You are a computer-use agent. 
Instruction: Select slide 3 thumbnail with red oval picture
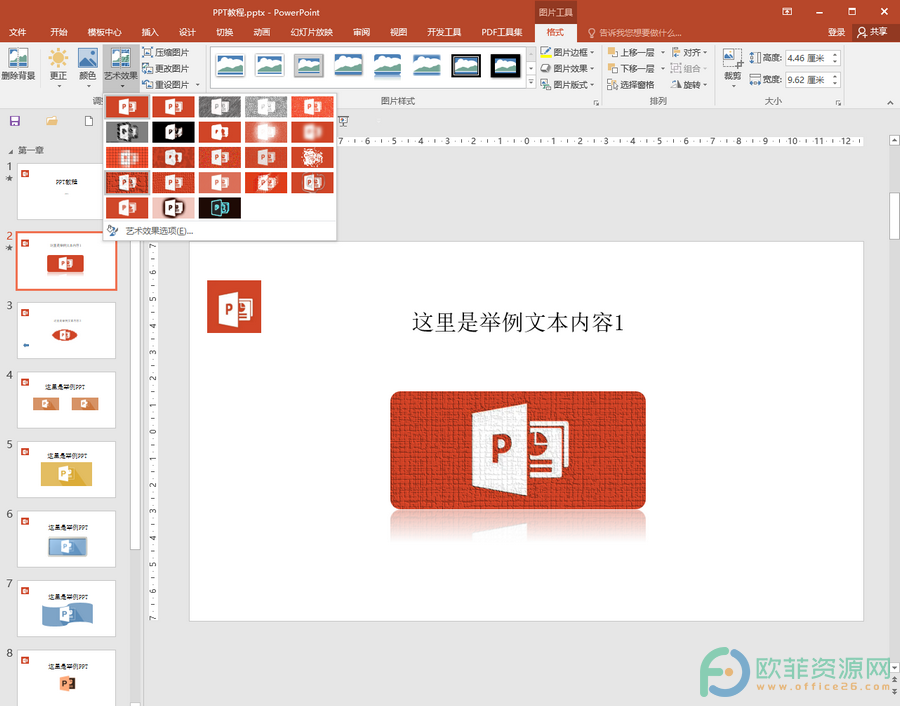pos(66,331)
